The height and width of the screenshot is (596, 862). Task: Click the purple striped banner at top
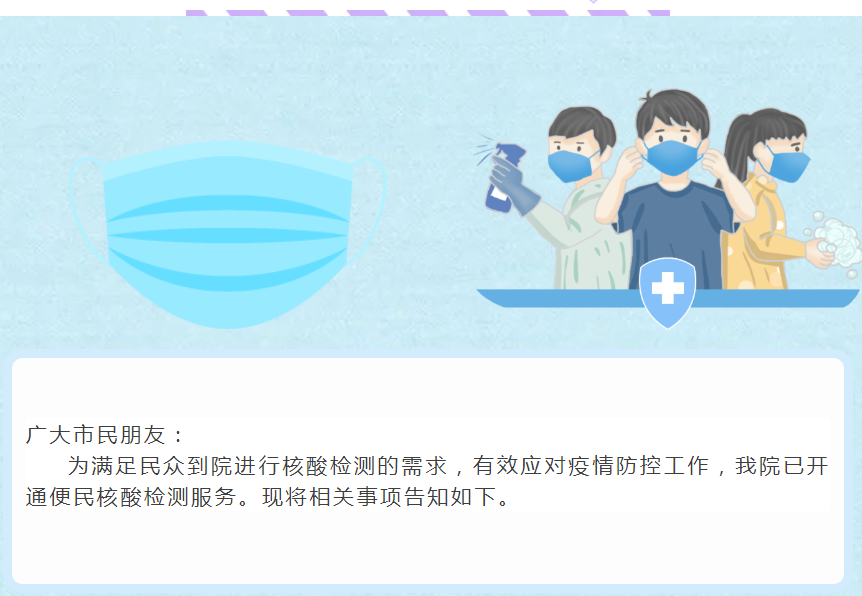428,13
